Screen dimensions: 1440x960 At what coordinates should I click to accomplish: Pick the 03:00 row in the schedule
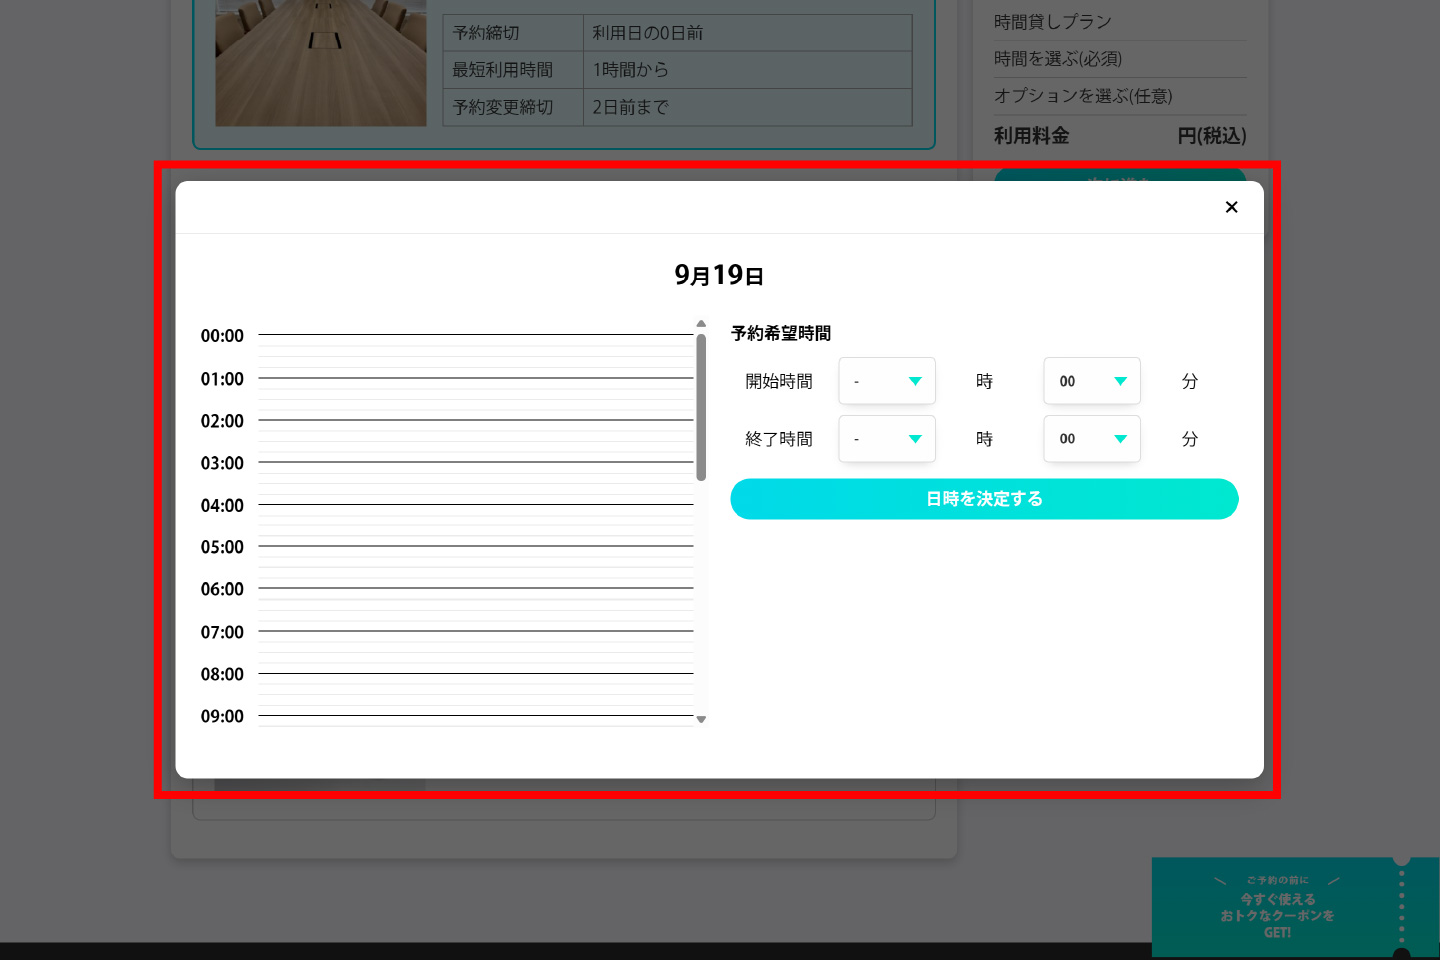point(475,468)
